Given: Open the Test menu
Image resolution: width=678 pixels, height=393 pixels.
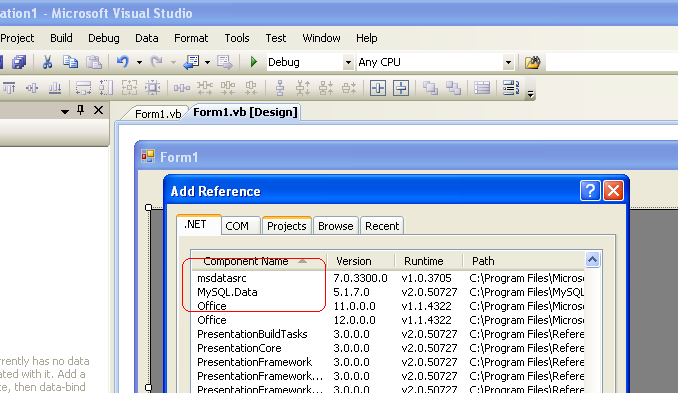Looking at the screenshot, I should click(x=276, y=38).
